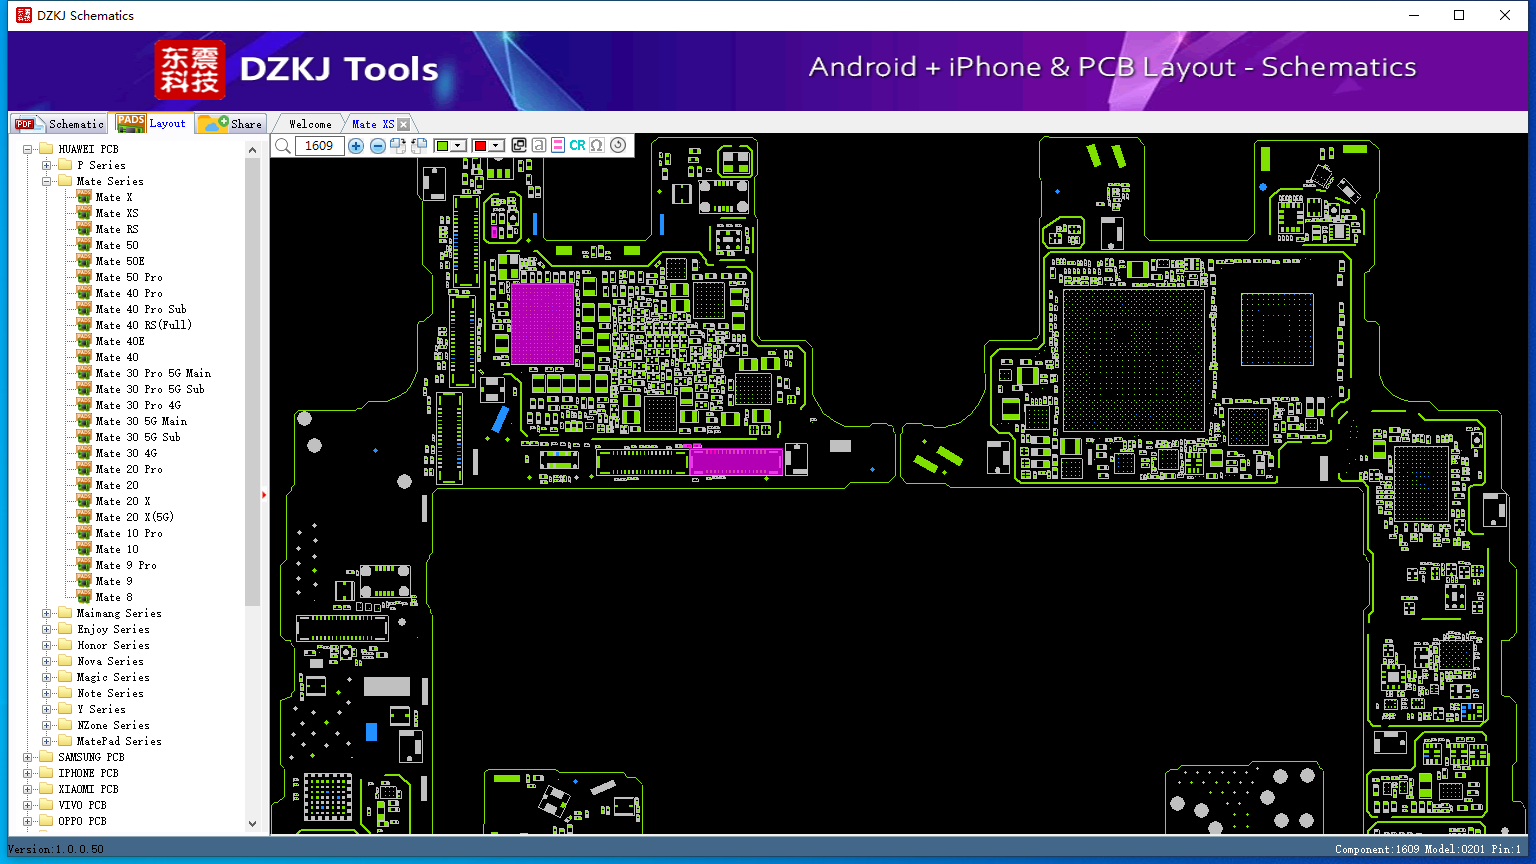The height and width of the screenshot is (864, 1536).
Task: Open the Mate RS layout
Action: tap(117, 229)
